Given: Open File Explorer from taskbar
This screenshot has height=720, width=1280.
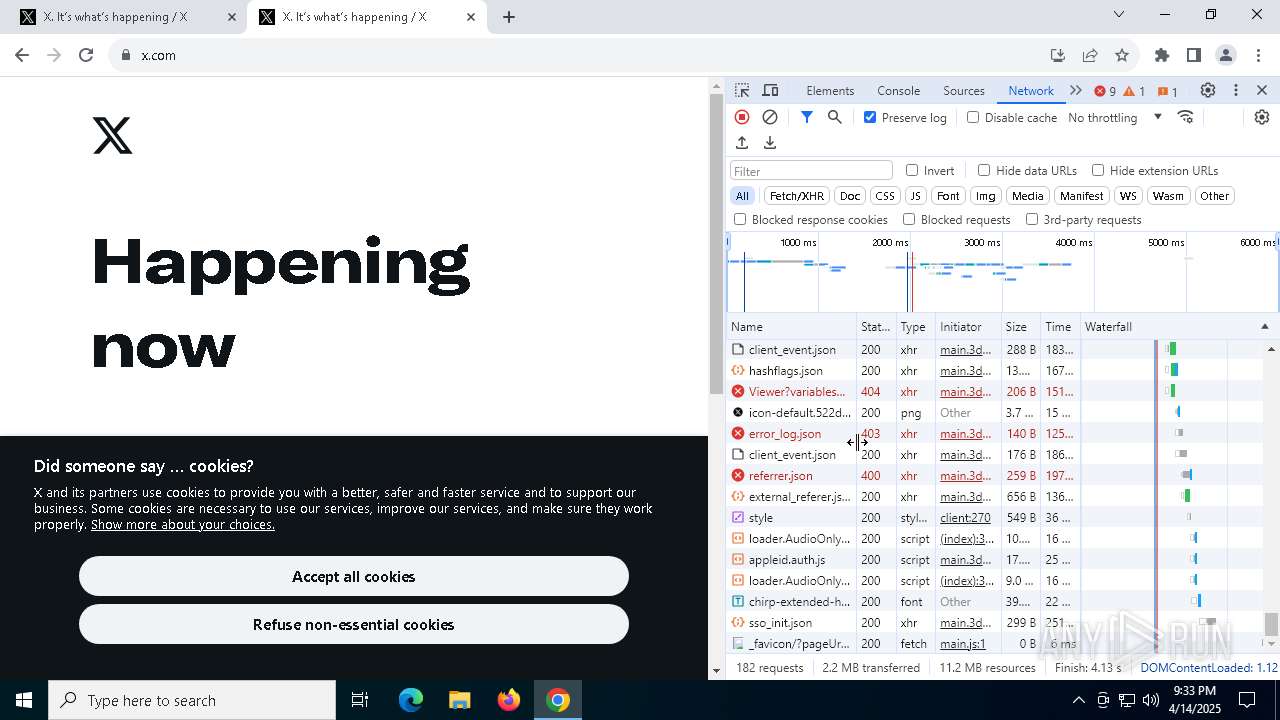Looking at the screenshot, I should pyautogui.click(x=459, y=700).
